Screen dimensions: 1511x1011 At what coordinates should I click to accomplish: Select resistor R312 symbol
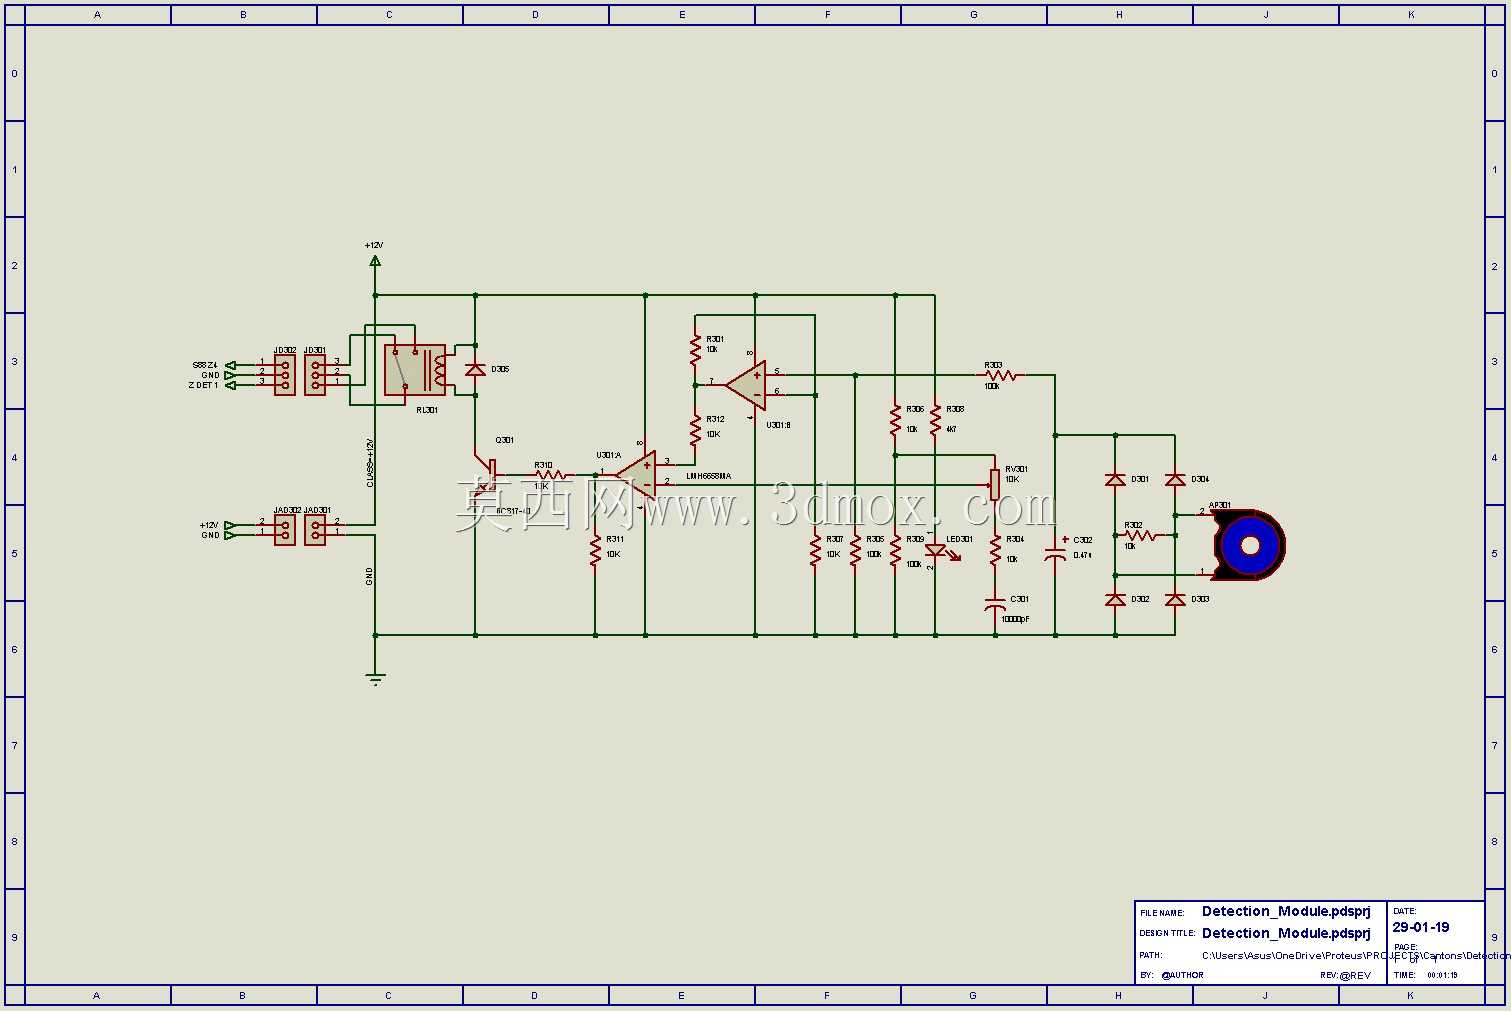pos(695,429)
